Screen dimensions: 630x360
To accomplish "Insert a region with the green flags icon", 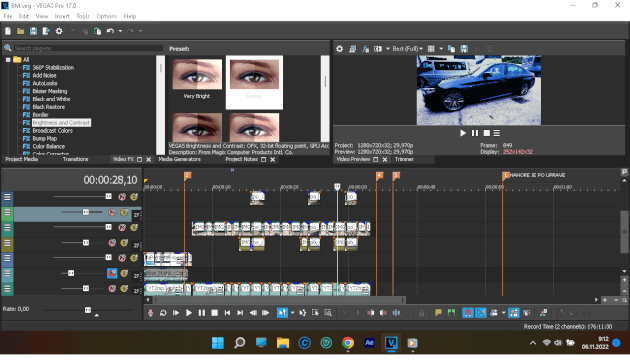I will pos(451,313).
